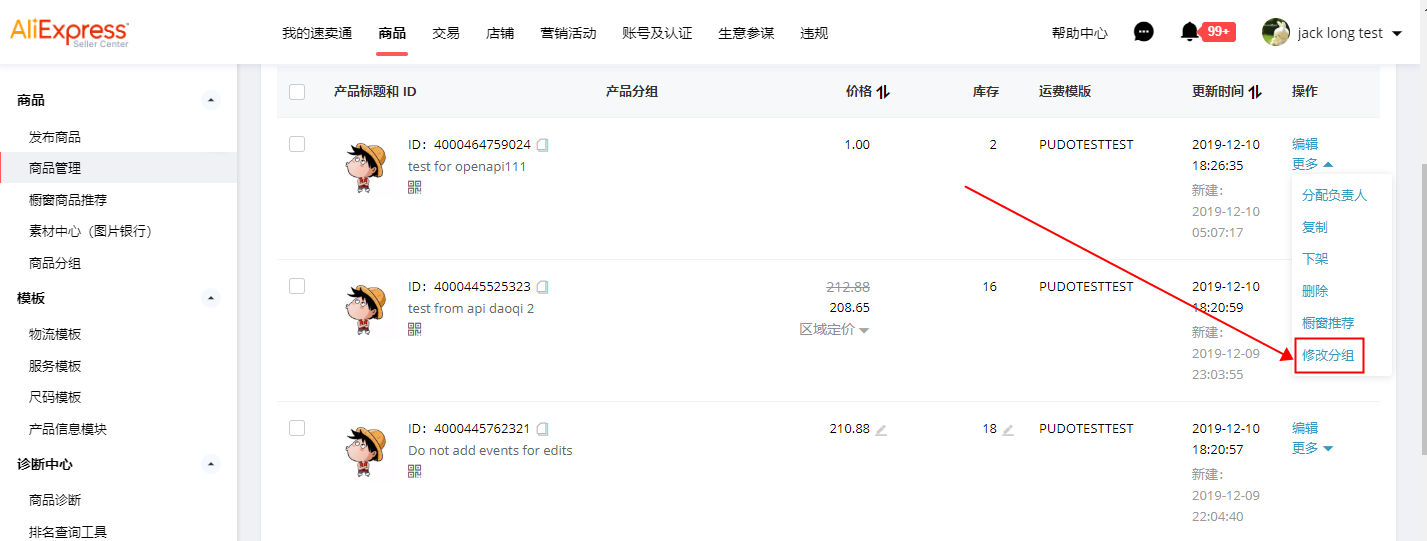The width and height of the screenshot is (1427, 541).
Task: Sort by price column arrows
Action: (x=883, y=92)
